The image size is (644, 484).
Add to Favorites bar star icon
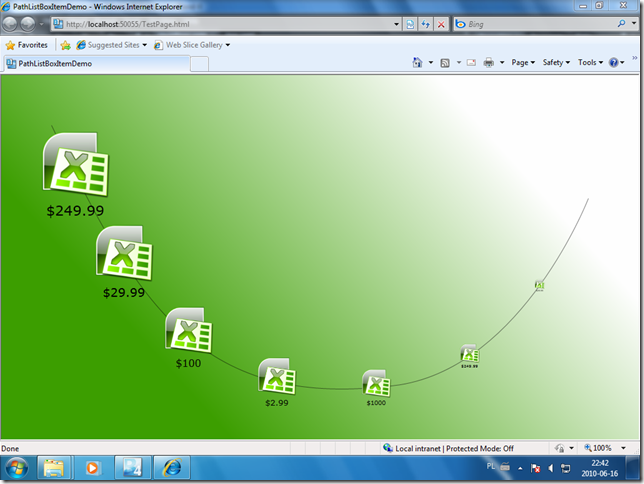(x=65, y=45)
